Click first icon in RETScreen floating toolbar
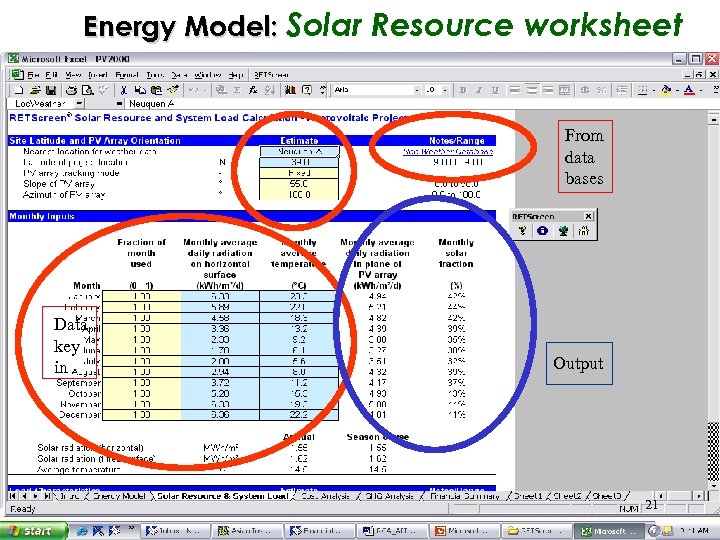The image size is (720, 540). tap(522, 231)
